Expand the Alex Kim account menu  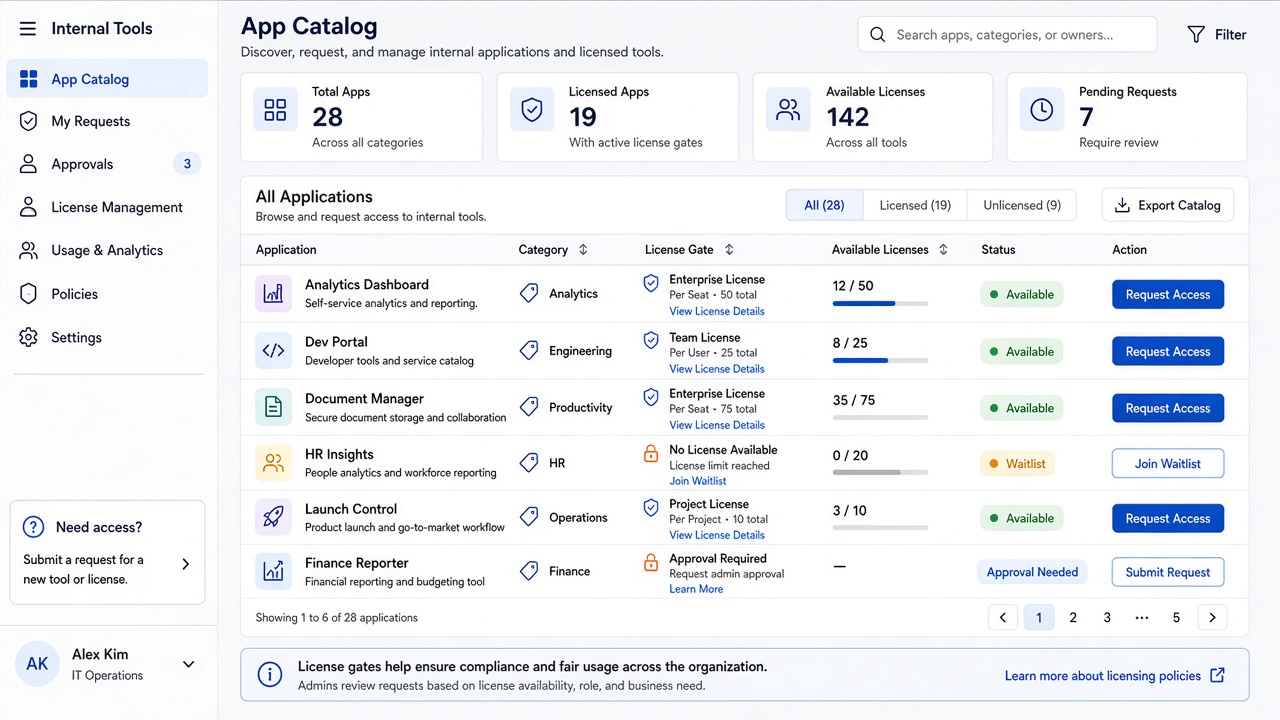pyautogui.click(x=188, y=664)
